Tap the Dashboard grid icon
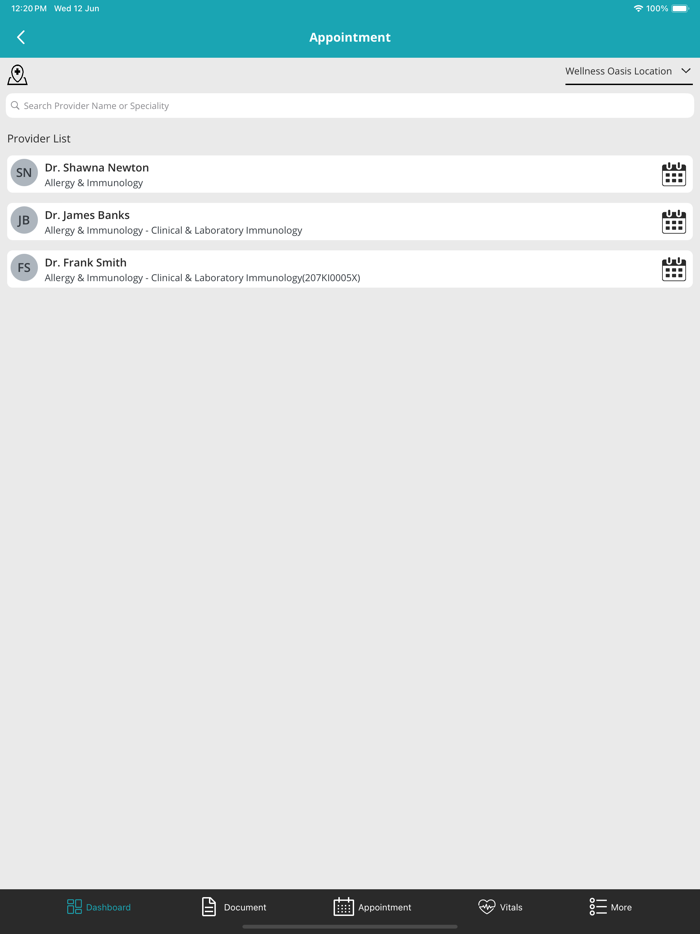700x934 pixels. pos(75,905)
